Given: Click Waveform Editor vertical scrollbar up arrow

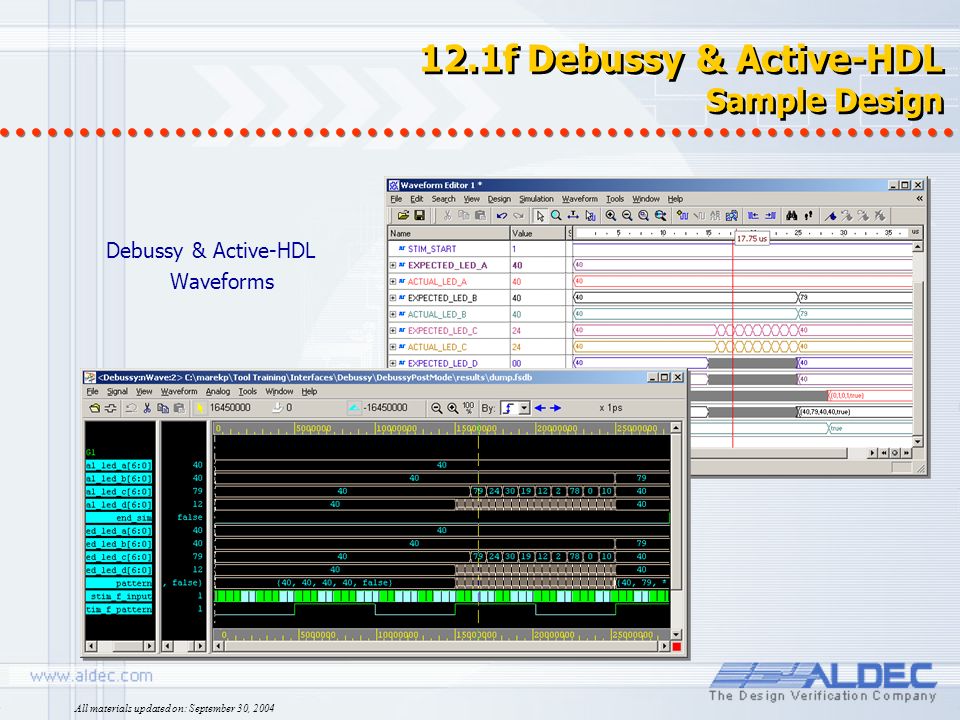Looking at the screenshot, I should pyautogui.click(x=918, y=247).
